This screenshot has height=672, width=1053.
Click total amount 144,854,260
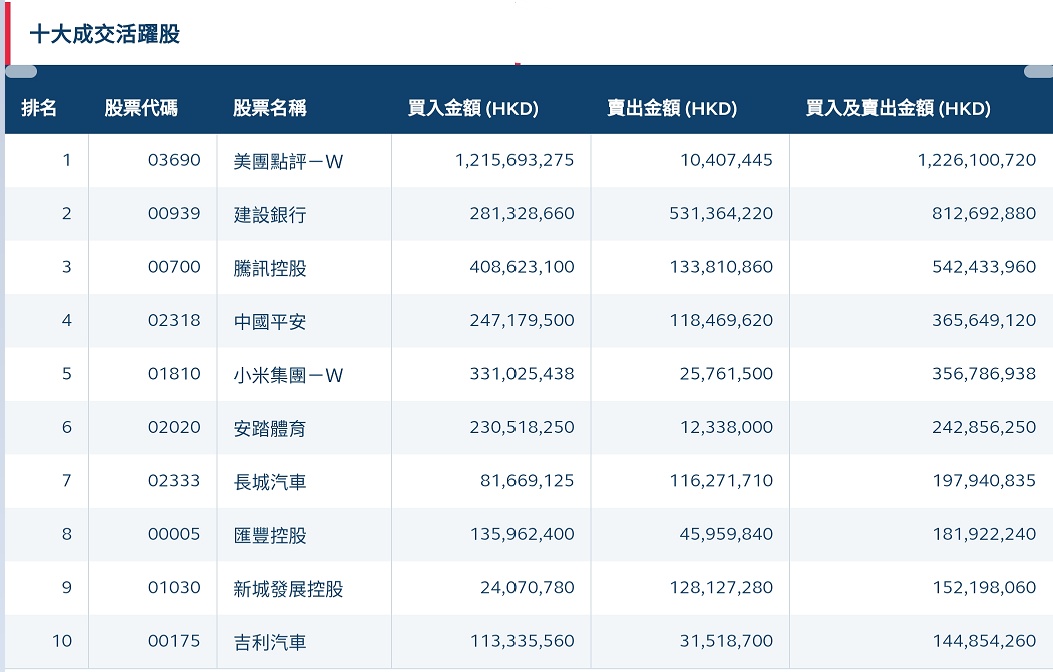point(984,641)
